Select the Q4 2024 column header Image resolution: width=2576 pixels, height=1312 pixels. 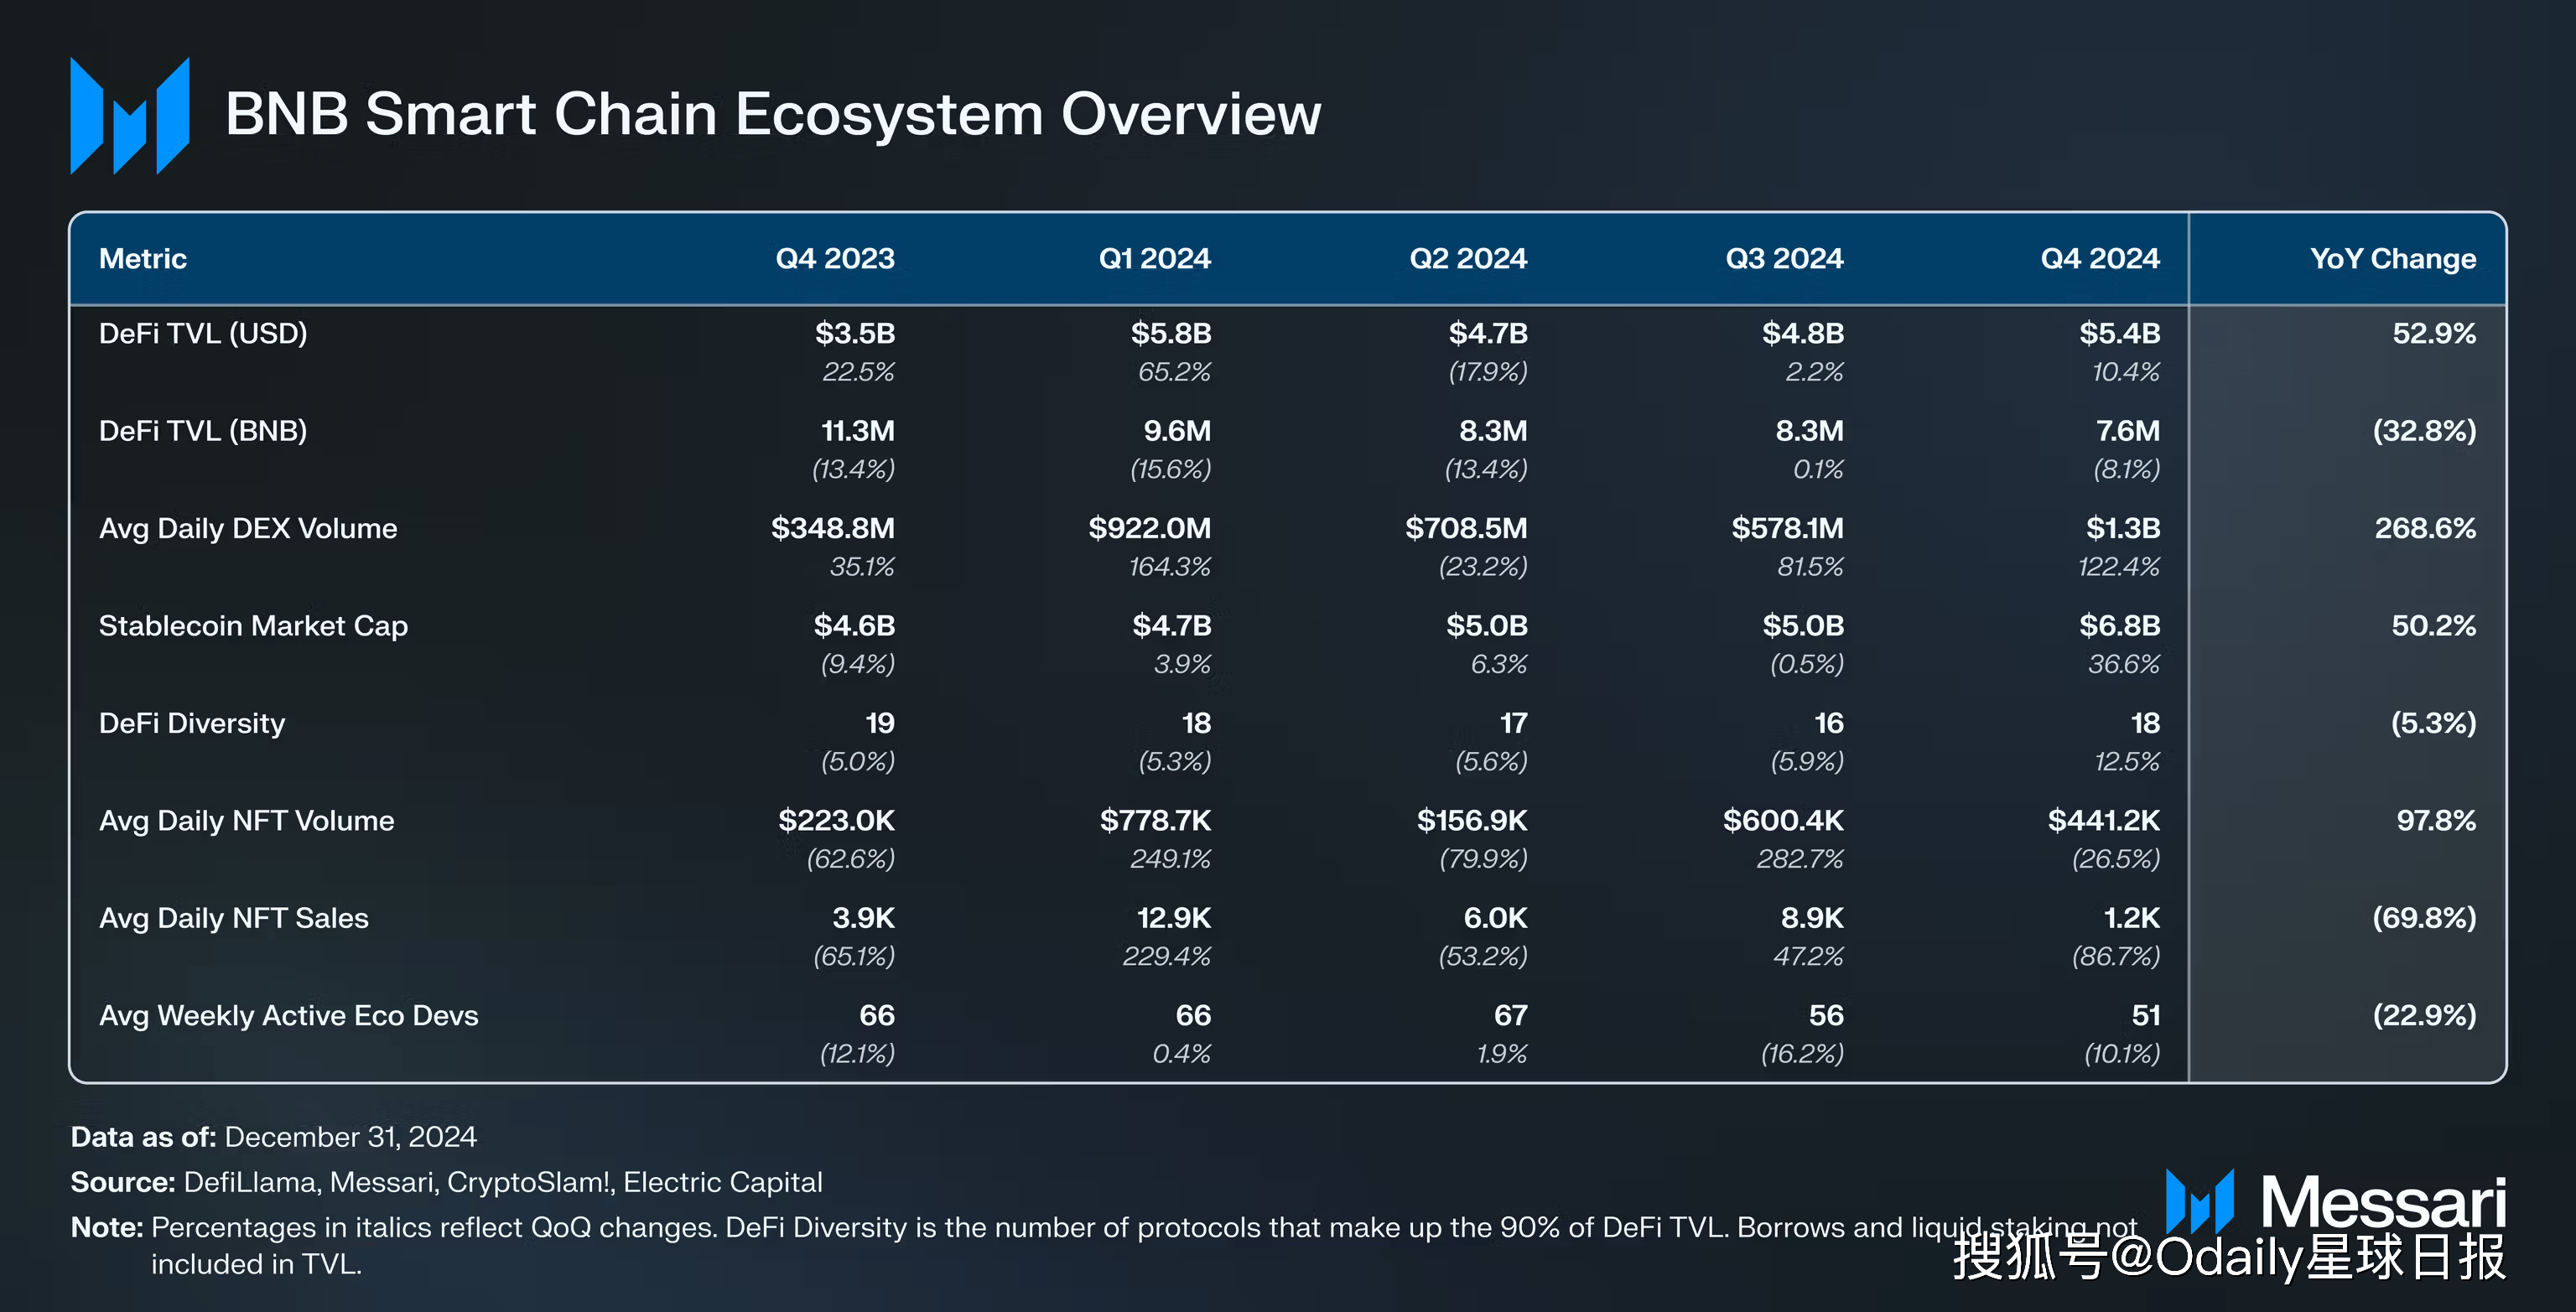point(2100,259)
